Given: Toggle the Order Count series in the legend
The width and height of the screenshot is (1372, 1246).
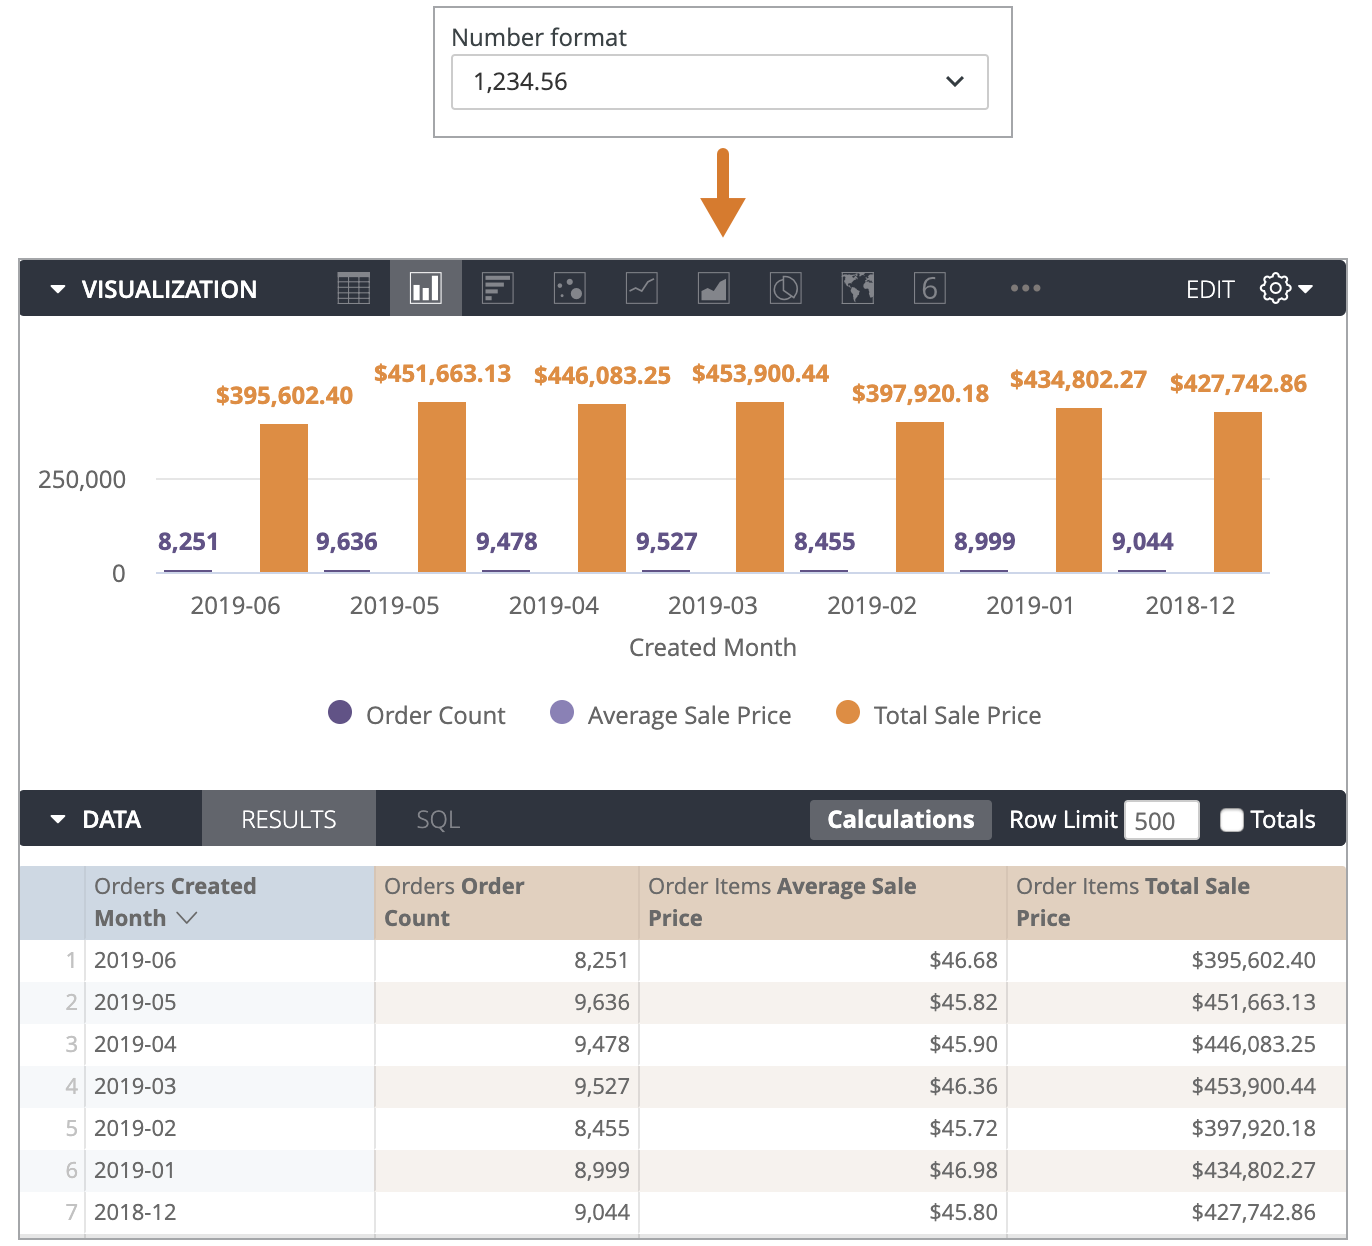Looking at the screenshot, I should (x=417, y=714).
